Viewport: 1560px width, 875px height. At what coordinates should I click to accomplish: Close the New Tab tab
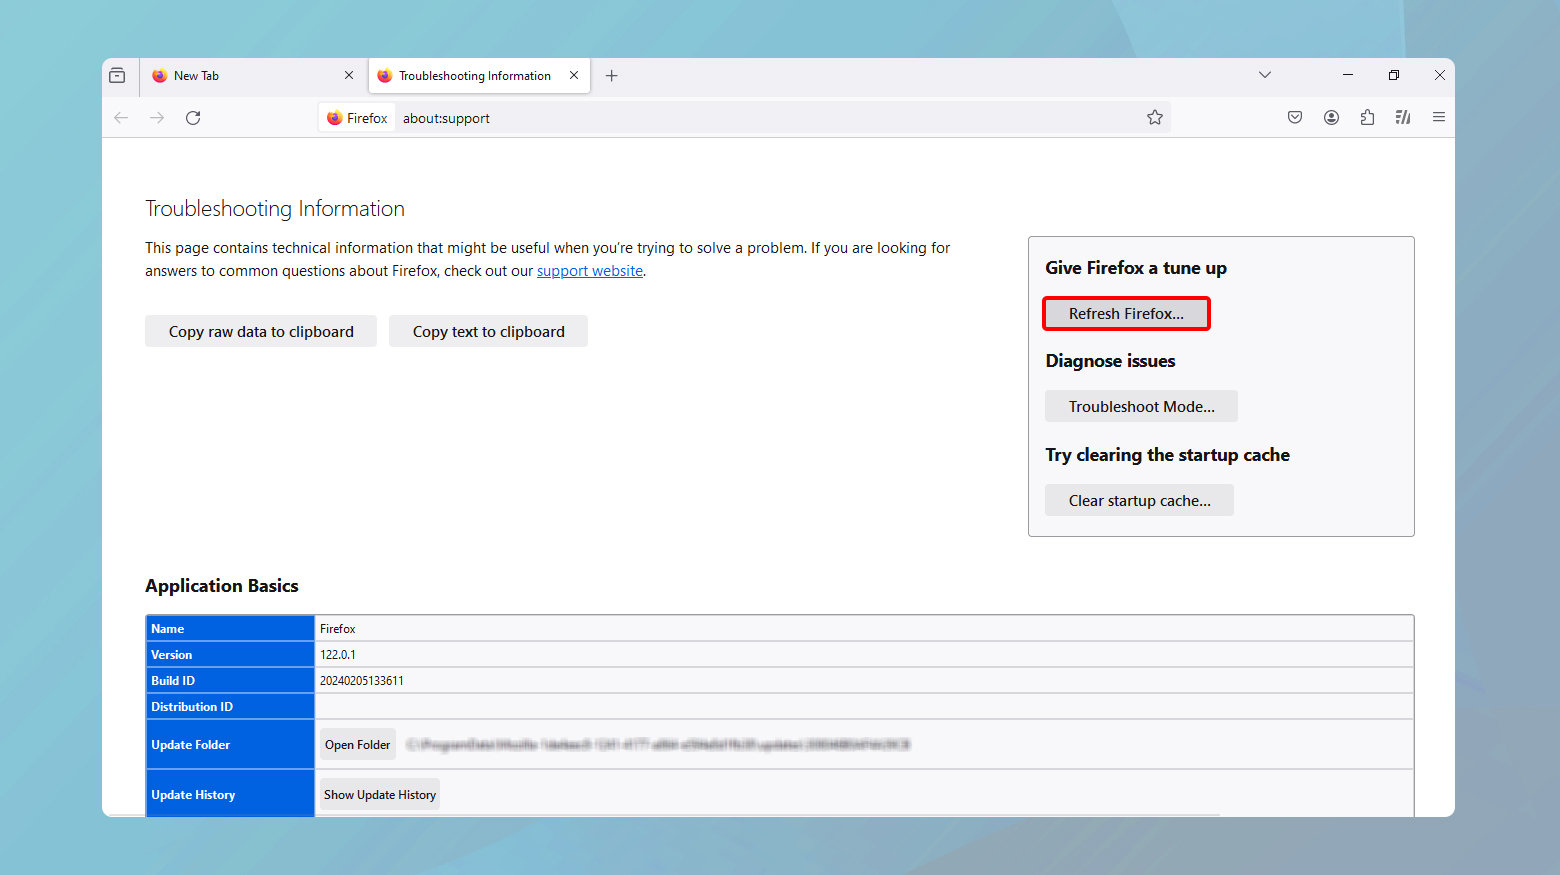tap(349, 76)
